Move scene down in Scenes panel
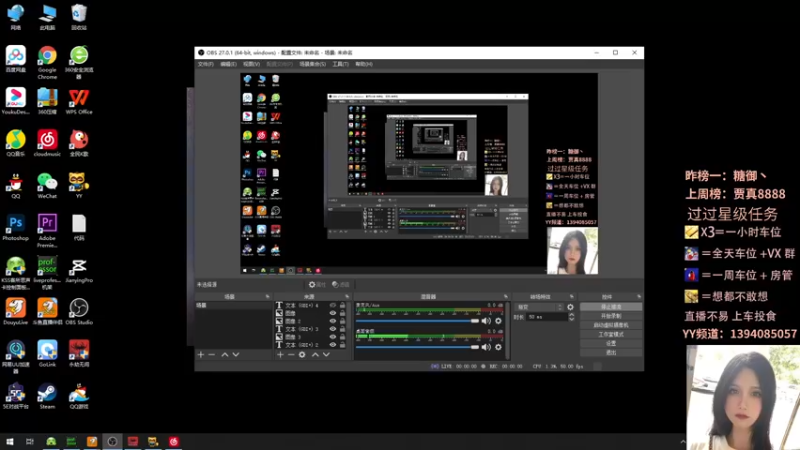This screenshot has width=800, height=450. 236,354
